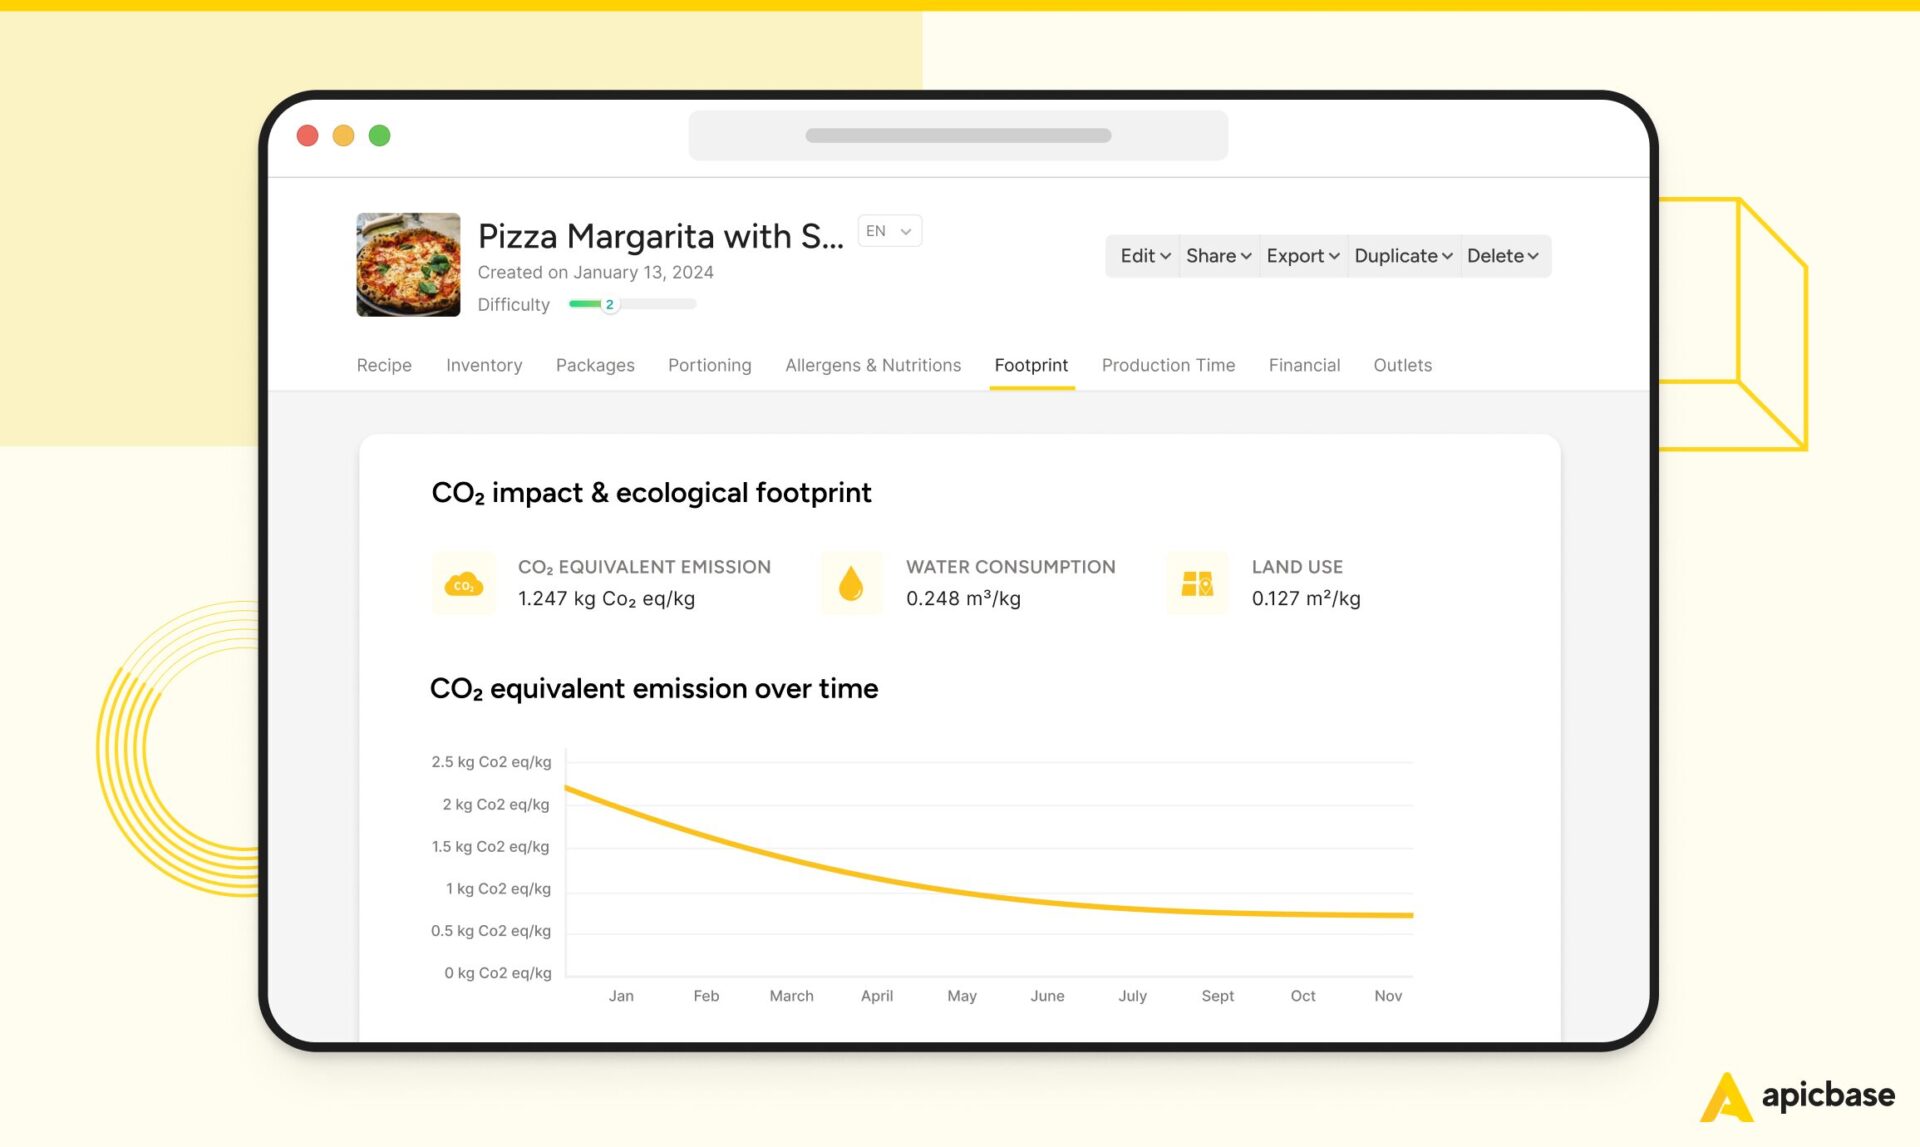Viewport: 1920px width, 1147px height.
Task: Click the Delete button
Action: [1499, 257]
